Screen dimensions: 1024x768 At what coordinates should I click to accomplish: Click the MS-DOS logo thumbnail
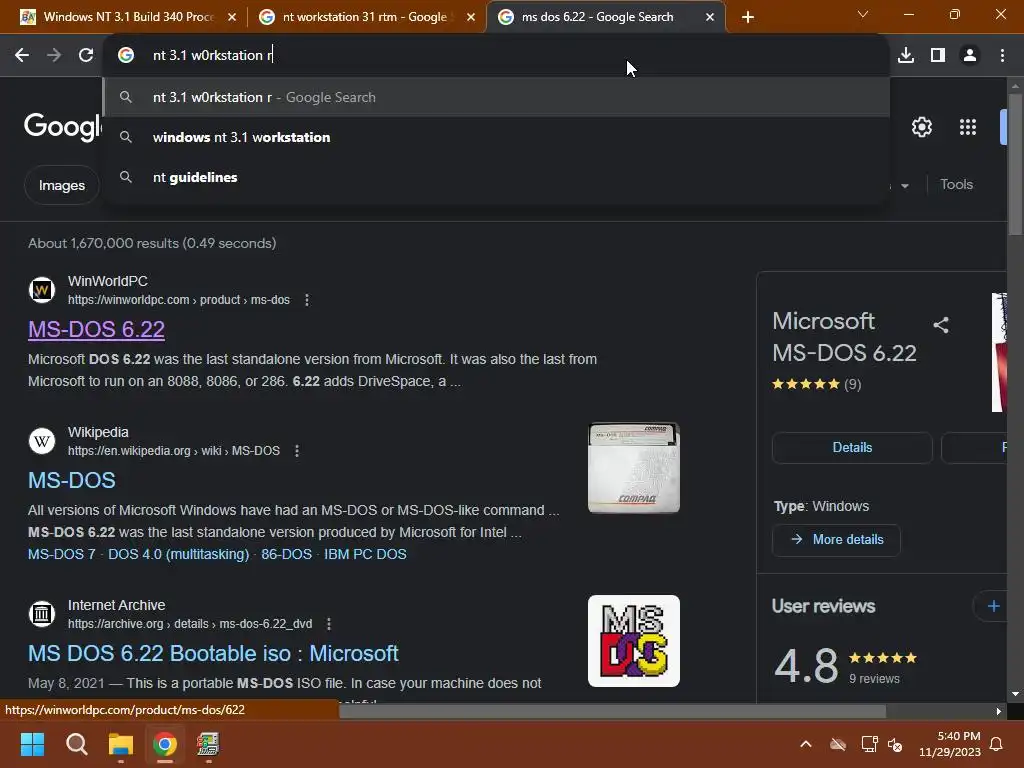[x=633, y=641]
